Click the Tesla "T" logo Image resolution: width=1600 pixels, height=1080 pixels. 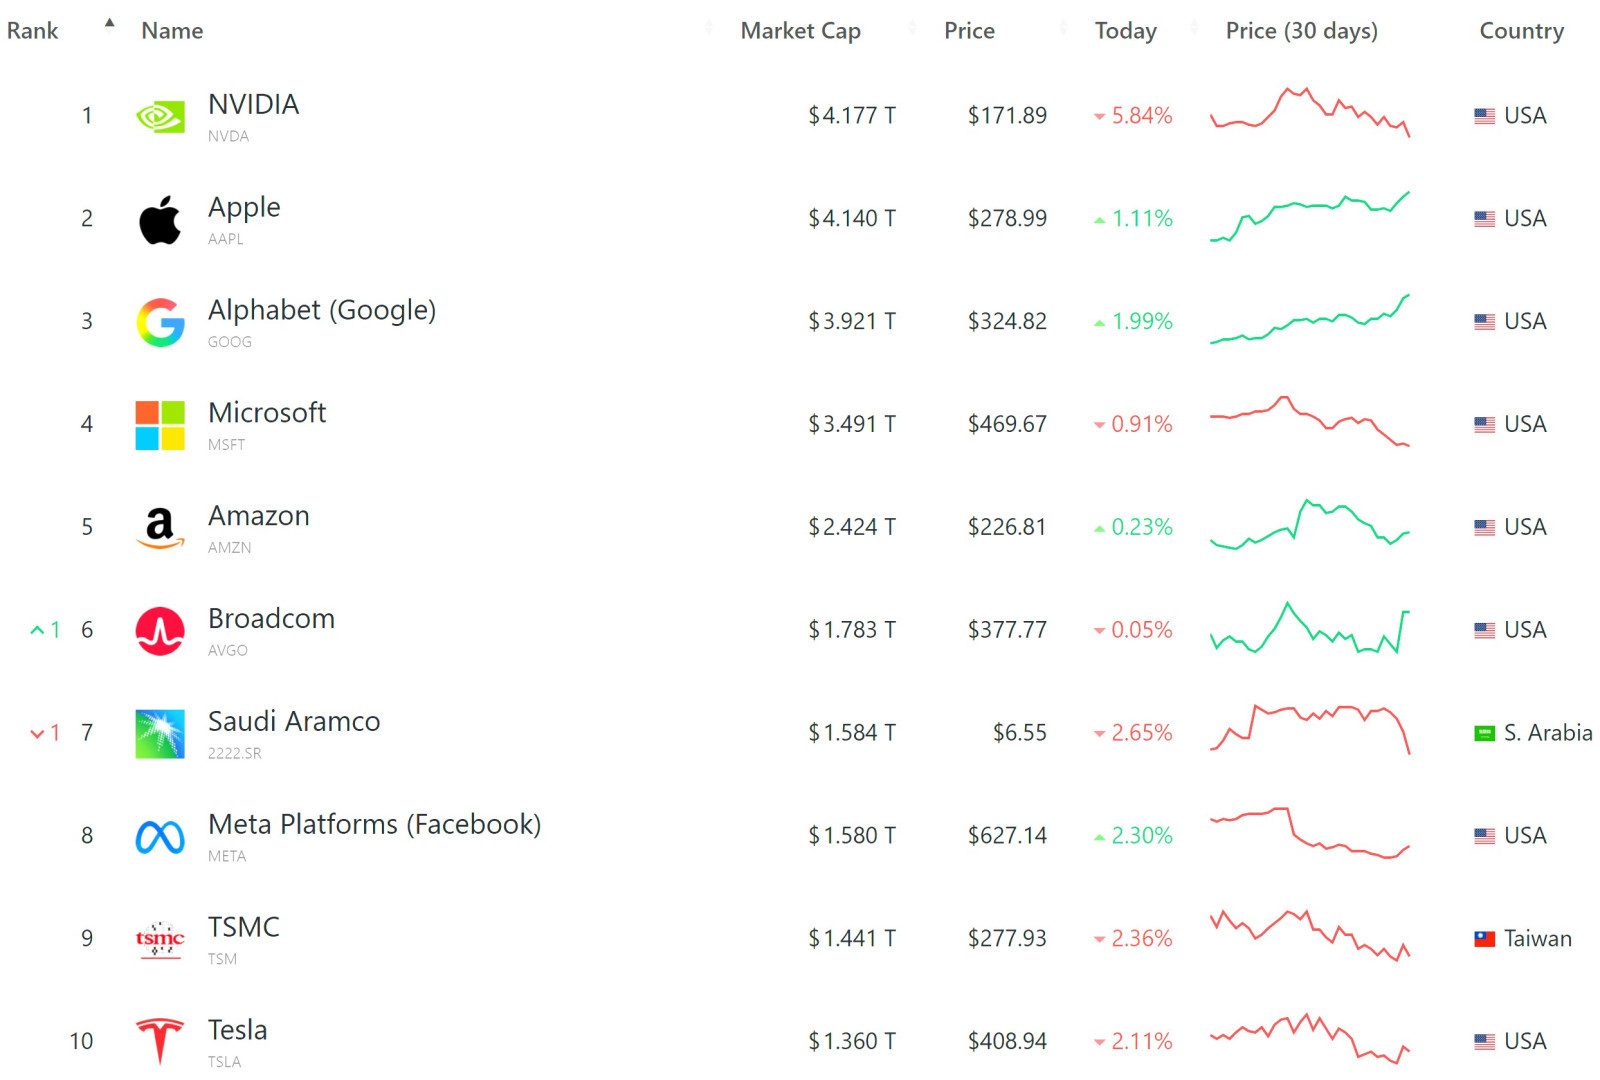pos(160,1040)
